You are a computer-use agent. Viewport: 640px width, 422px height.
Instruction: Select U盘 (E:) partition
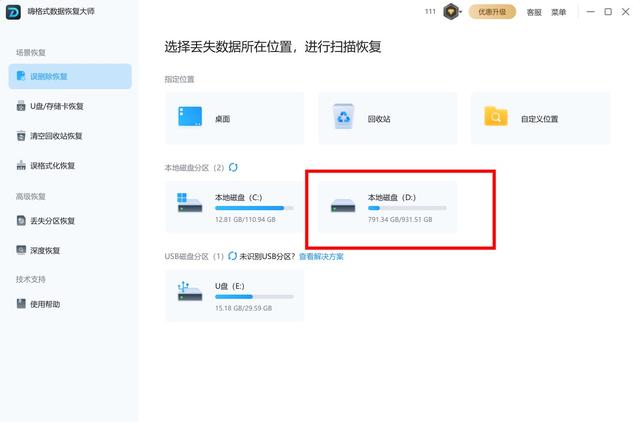click(x=235, y=296)
